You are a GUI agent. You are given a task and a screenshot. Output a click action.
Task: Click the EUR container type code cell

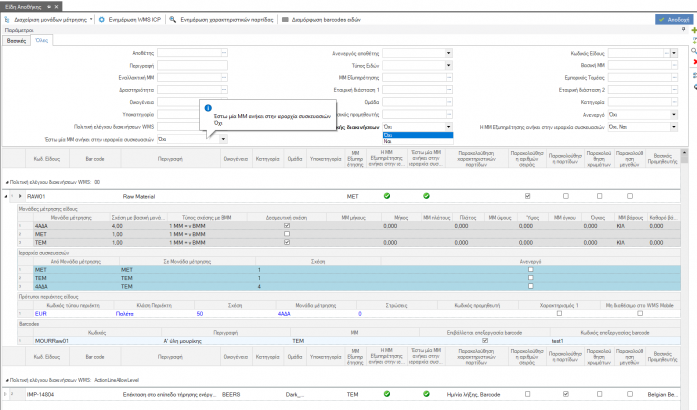(73, 314)
